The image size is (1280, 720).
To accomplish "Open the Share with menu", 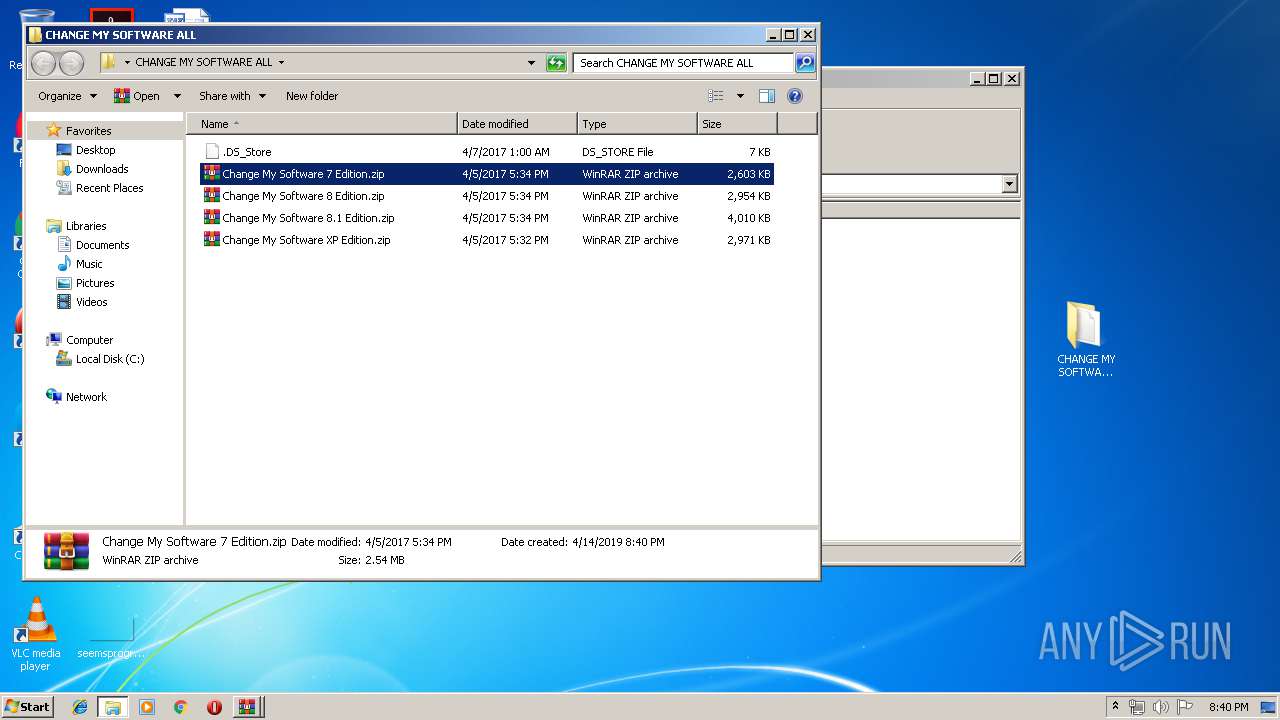I will pyautogui.click(x=232, y=96).
